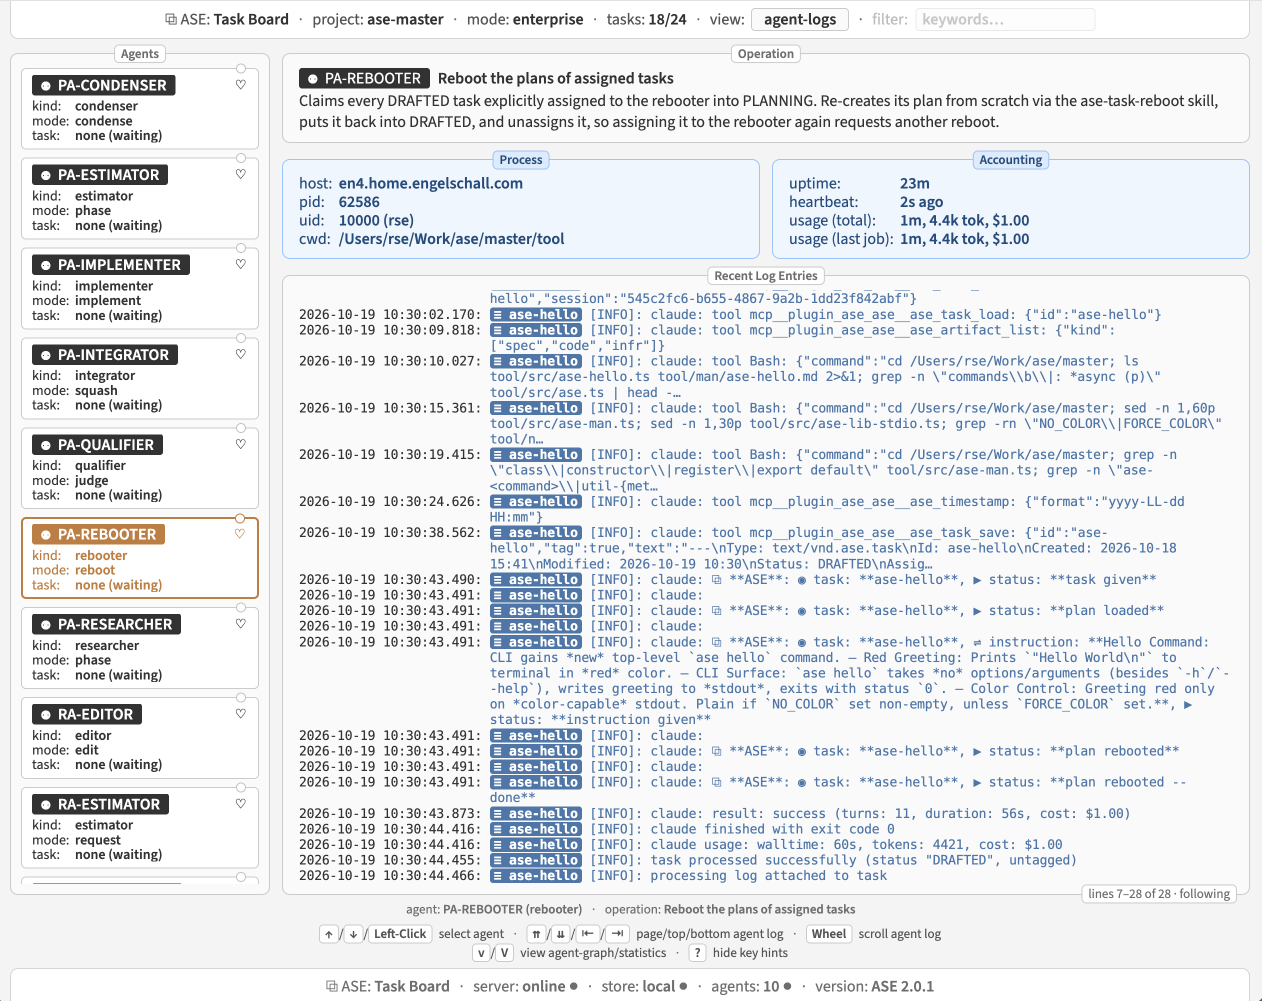Click the server online status dot
This screenshot has height=1001, width=1262.
[574, 986]
